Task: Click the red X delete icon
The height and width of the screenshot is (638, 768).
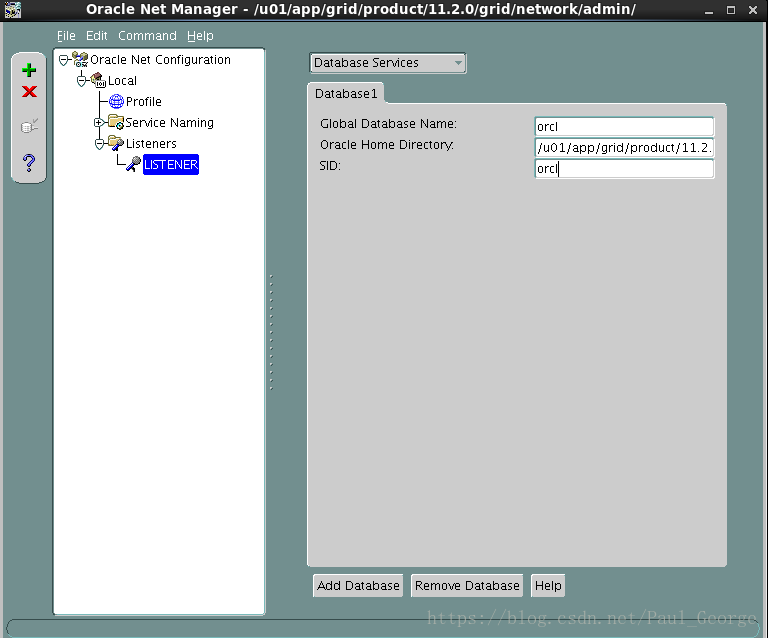Action: click(x=29, y=92)
